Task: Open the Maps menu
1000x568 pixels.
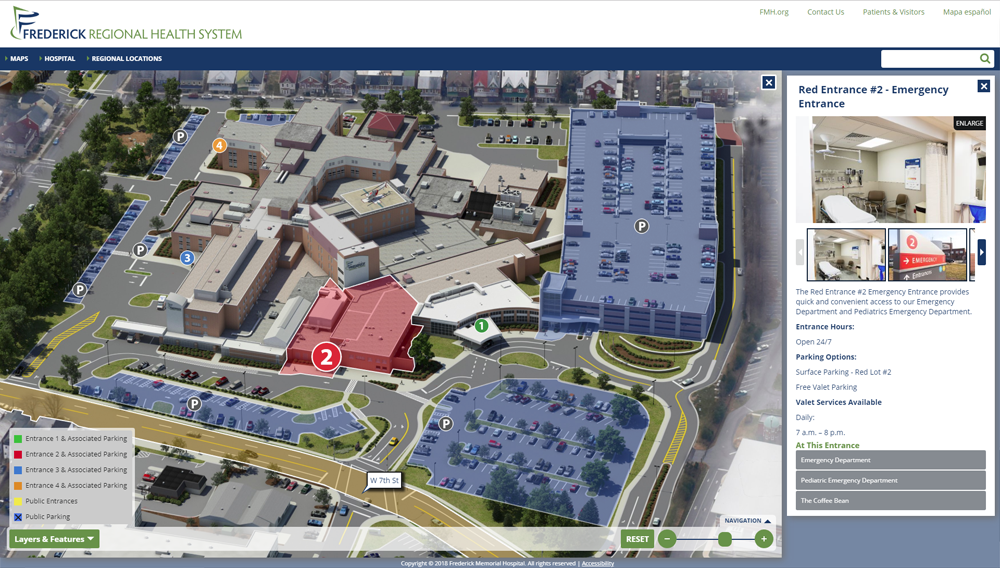Action: pos(18,59)
